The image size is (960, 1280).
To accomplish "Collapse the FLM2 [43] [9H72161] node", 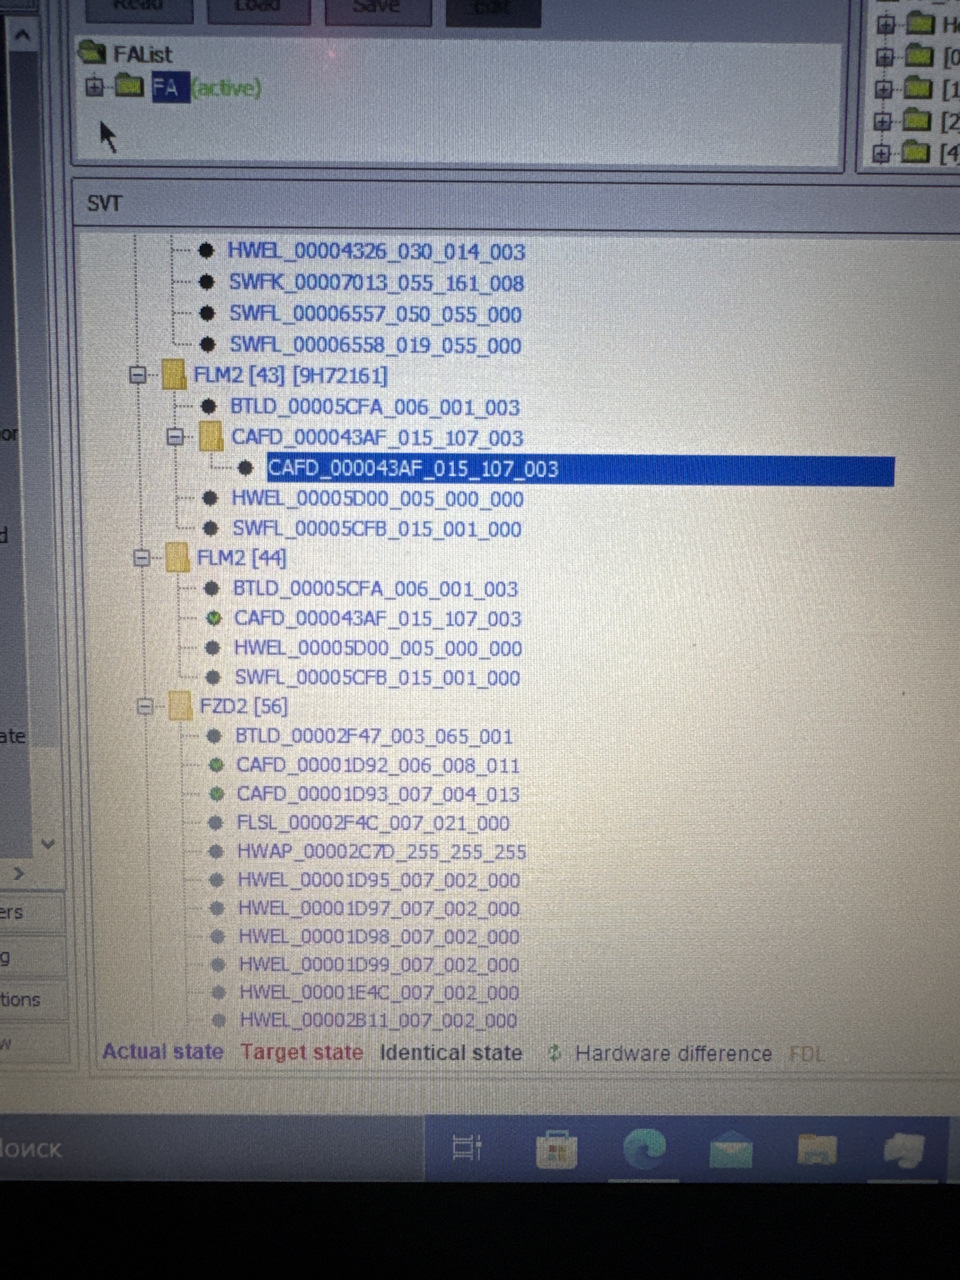I will click(x=138, y=376).
